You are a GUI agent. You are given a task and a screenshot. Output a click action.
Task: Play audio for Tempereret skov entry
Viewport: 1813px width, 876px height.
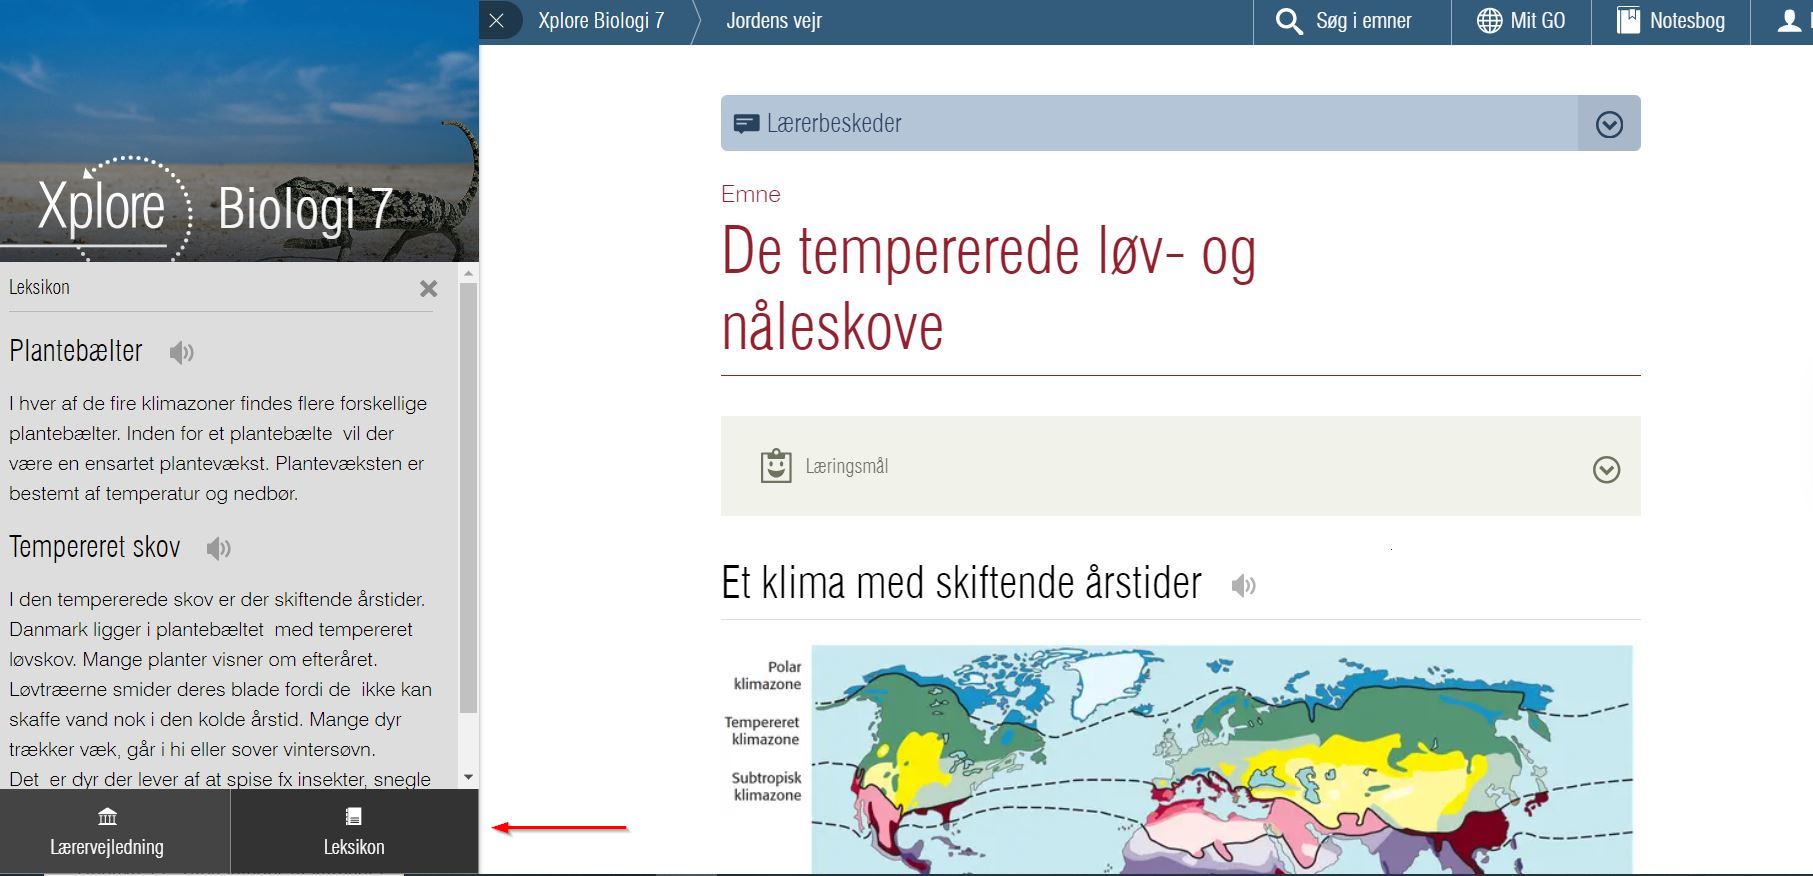(x=218, y=548)
